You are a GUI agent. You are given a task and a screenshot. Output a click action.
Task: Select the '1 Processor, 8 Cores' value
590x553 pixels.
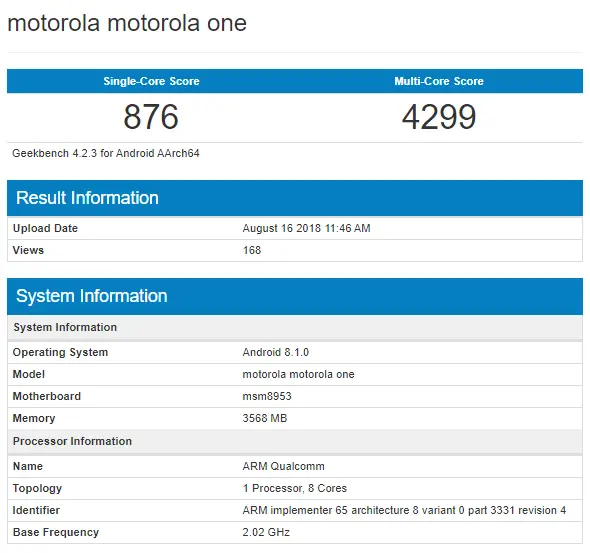pyautogui.click(x=295, y=488)
